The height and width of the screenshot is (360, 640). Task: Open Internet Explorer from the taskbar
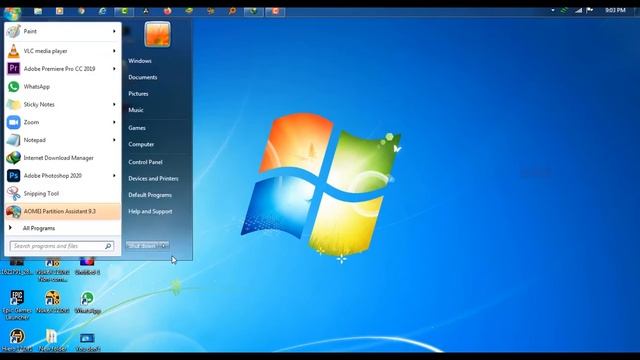point(102,11)
